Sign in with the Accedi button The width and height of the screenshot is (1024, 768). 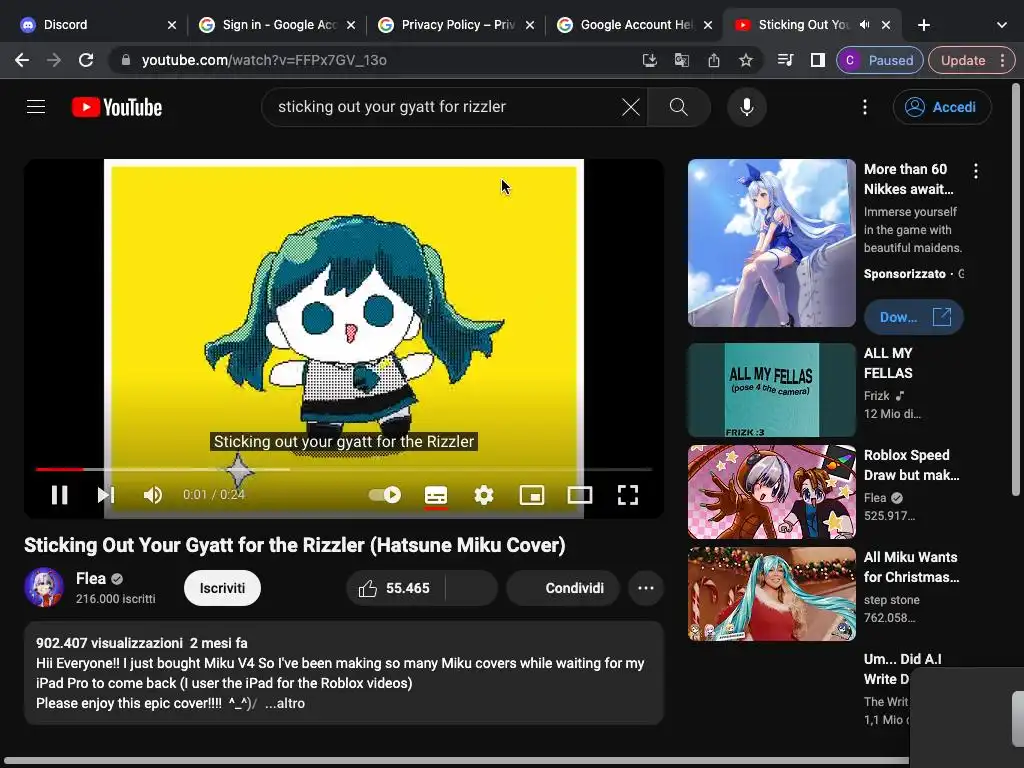click(942, 106)
